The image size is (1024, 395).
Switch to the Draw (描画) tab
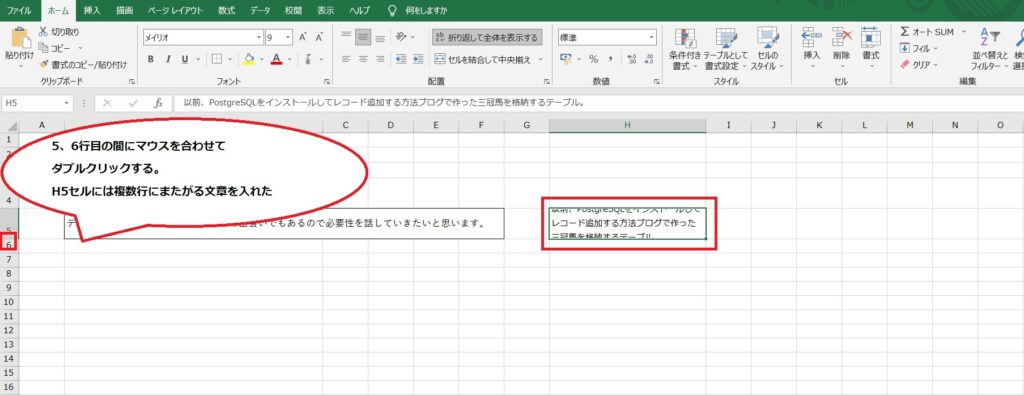click(x=125, y=10)
